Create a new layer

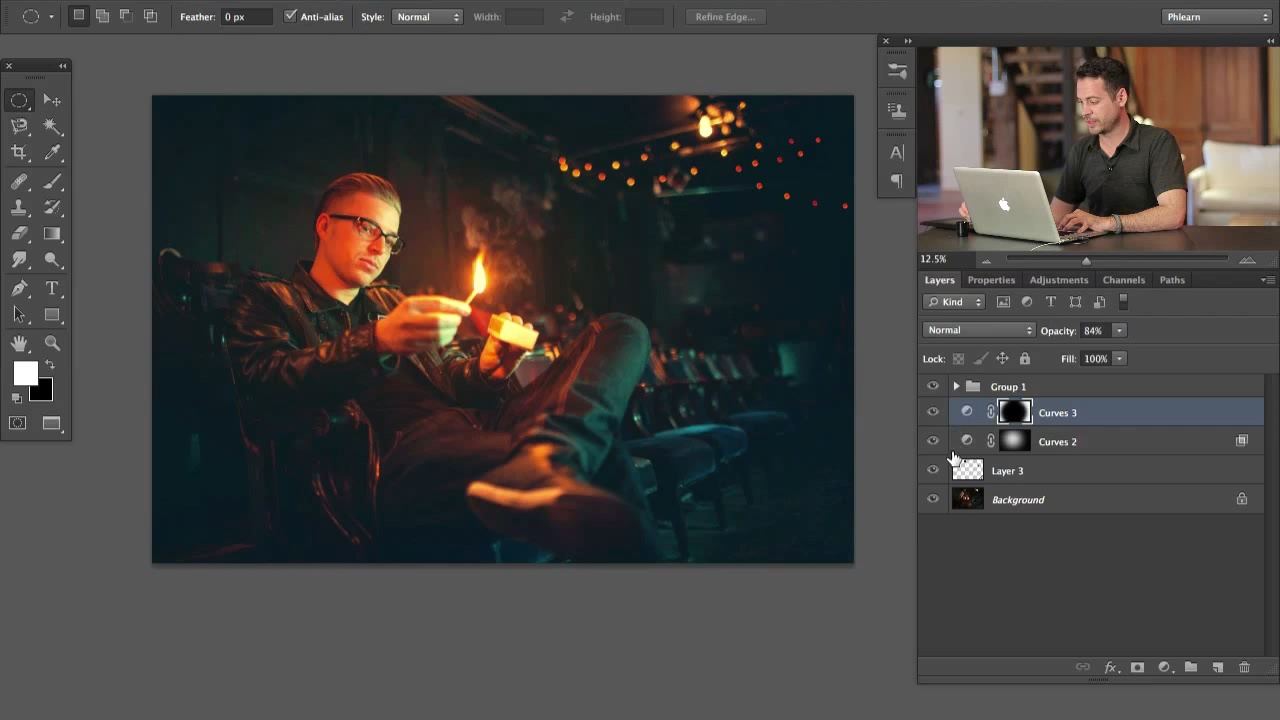[1218, 667]
